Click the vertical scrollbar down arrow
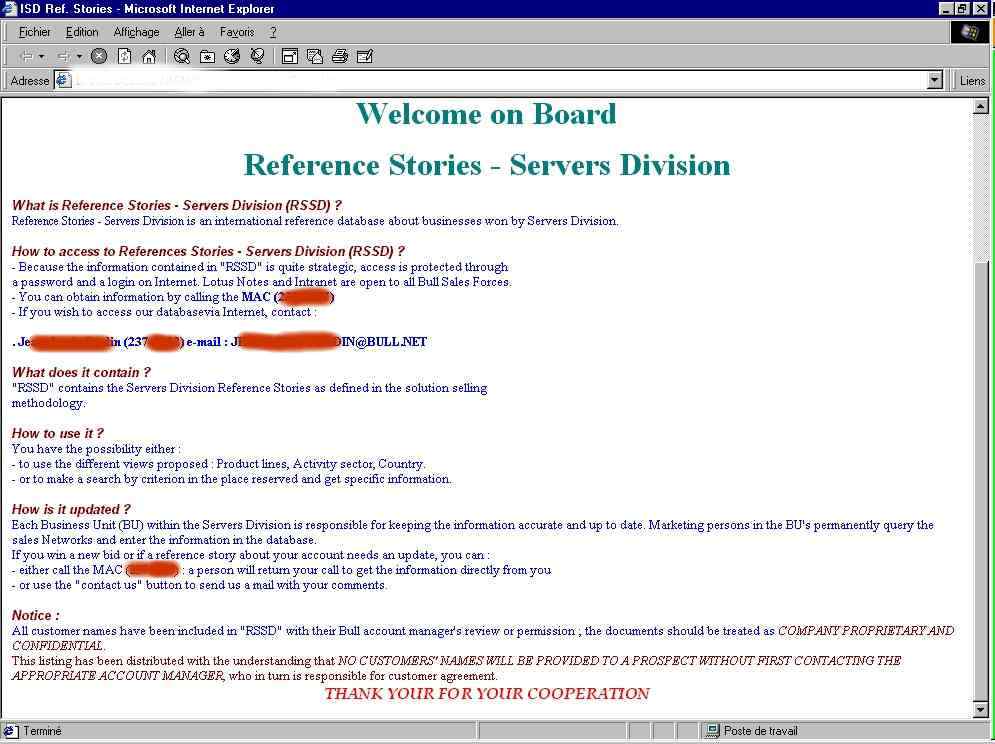Screen dimensions: 995x744 click(980, 709)
